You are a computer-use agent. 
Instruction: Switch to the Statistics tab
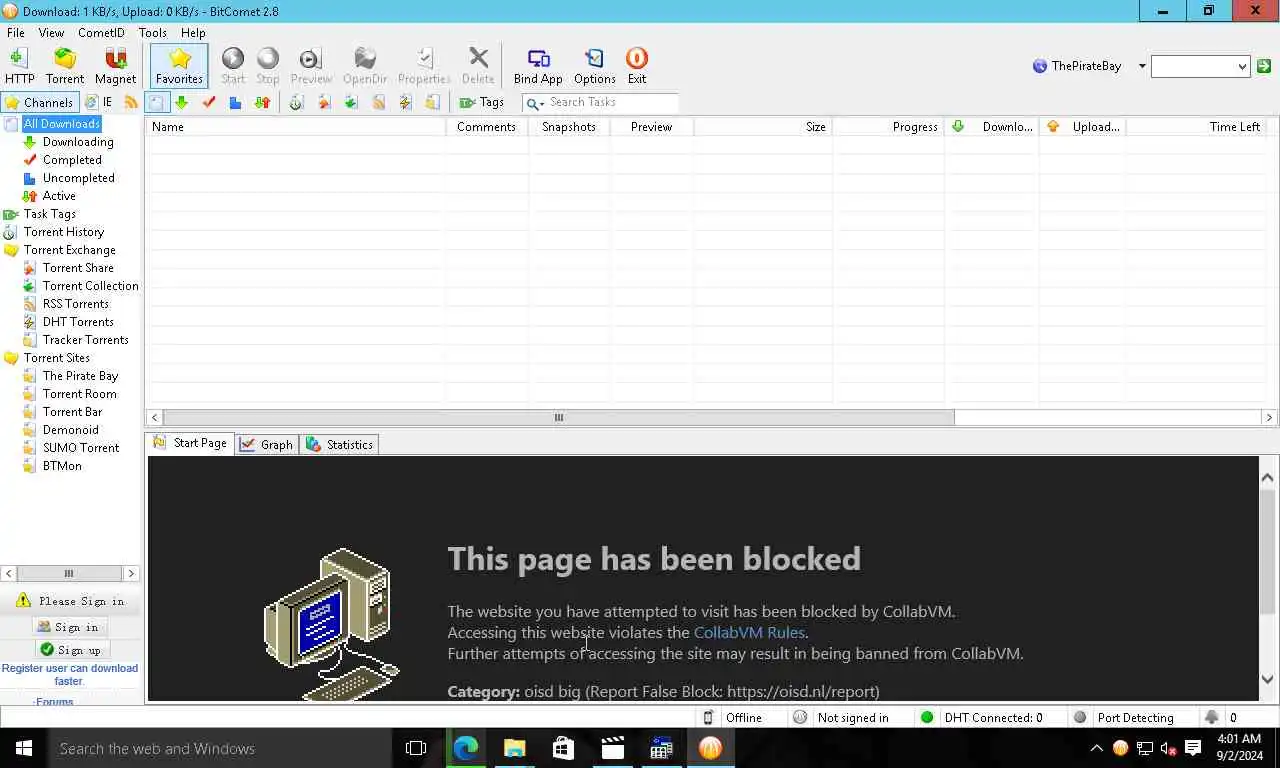click(x=340, y=445)
